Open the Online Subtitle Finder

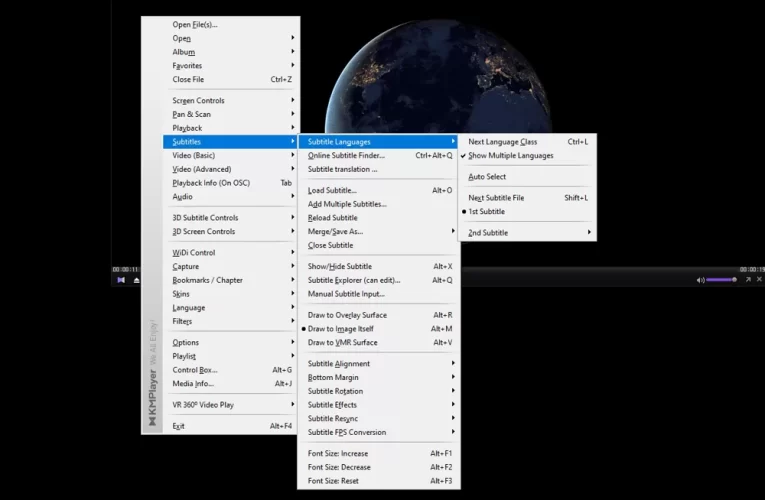click(x=346, y=156)
